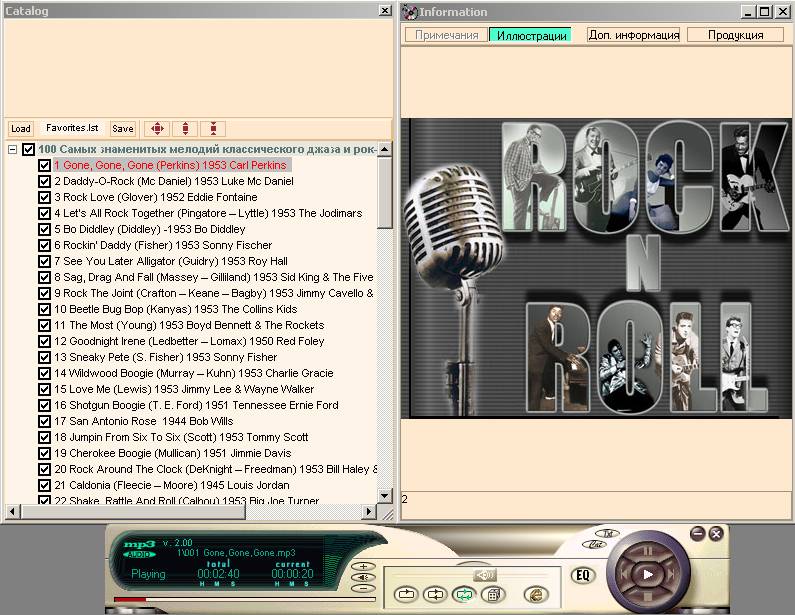Collapse the album tree with the minus box
Viewport: 795px width, 615px height.
coord(13,149)
